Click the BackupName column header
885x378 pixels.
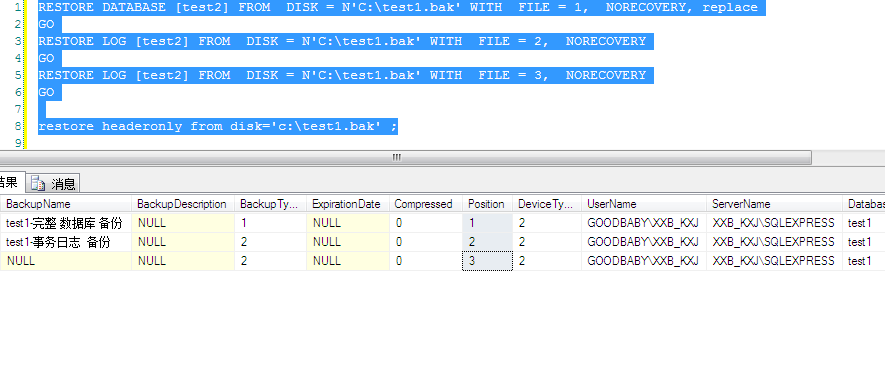[x=66, y=204]
